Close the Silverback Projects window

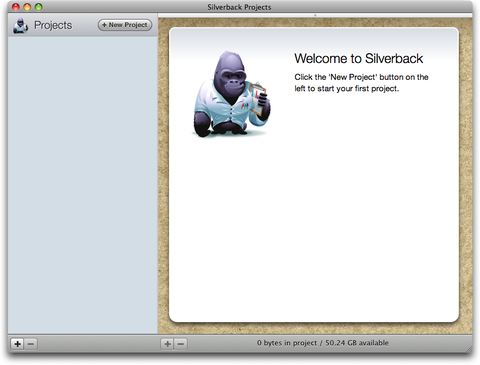[16, 7]
